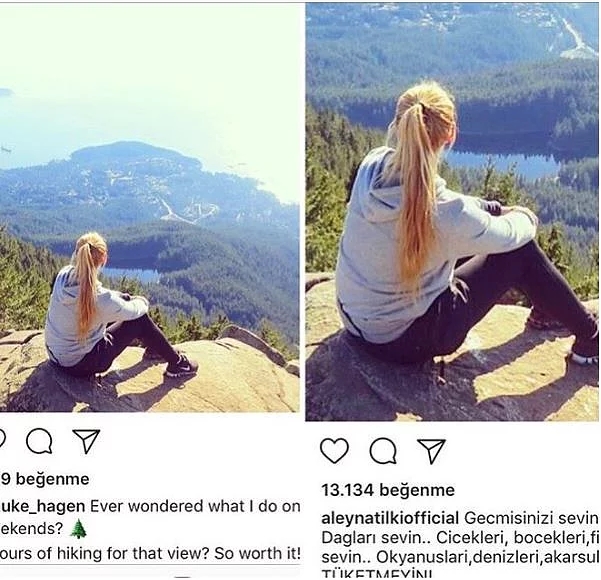Click the line 'hiking for that view? So worth it!'
The width and height of the screenshot is (601, 580).
coord(179,554)
